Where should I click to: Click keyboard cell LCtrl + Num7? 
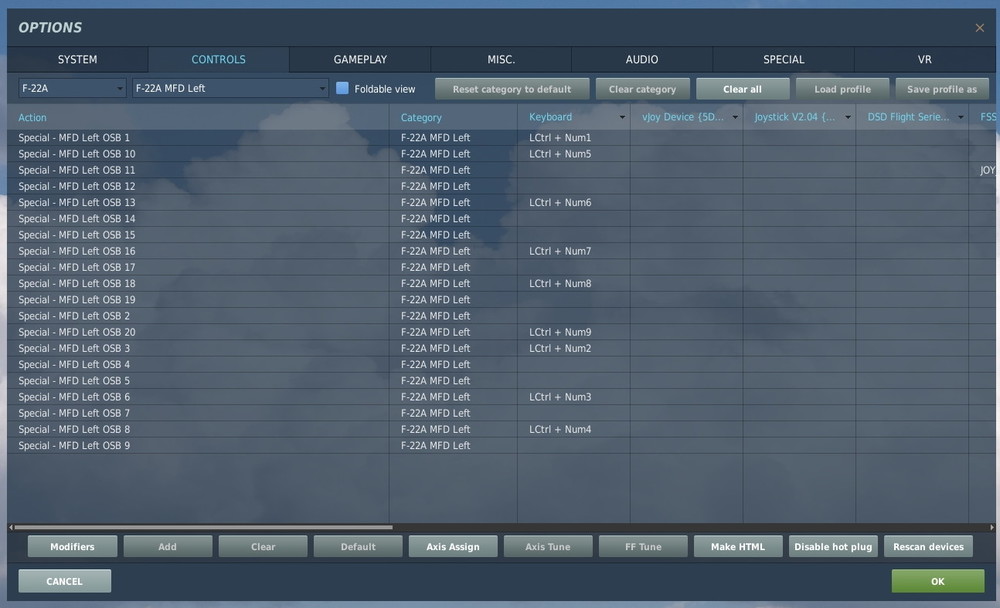[573, 251]
